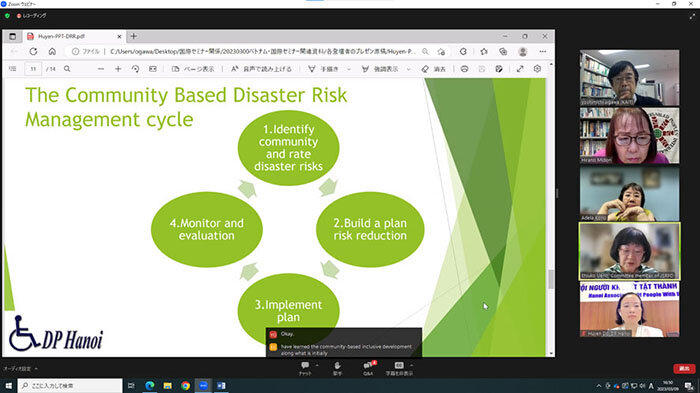Search within the PDF document
700x393 pixels.
pyautogui.click(x=67, y=69)
